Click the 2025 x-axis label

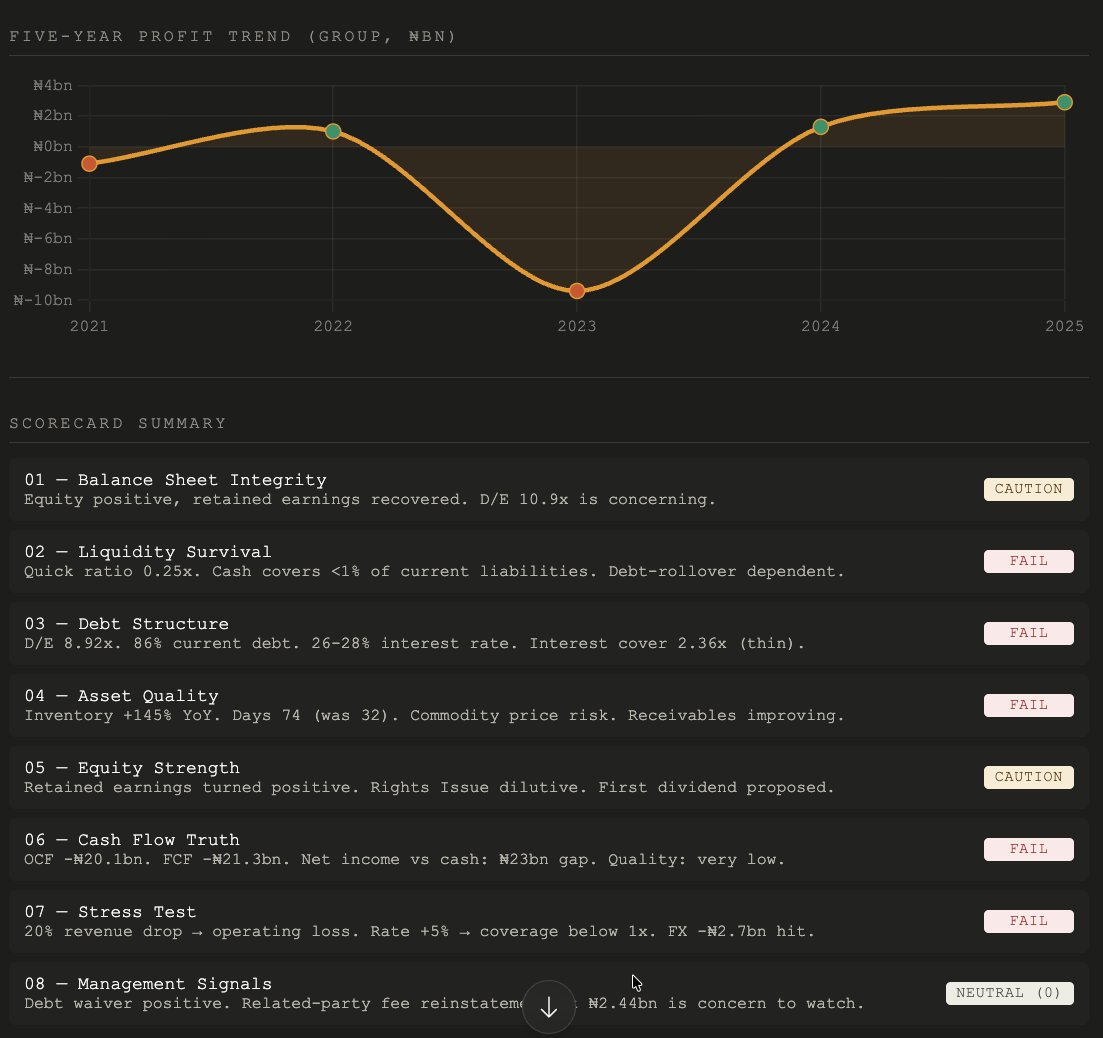click(1064, 326)
